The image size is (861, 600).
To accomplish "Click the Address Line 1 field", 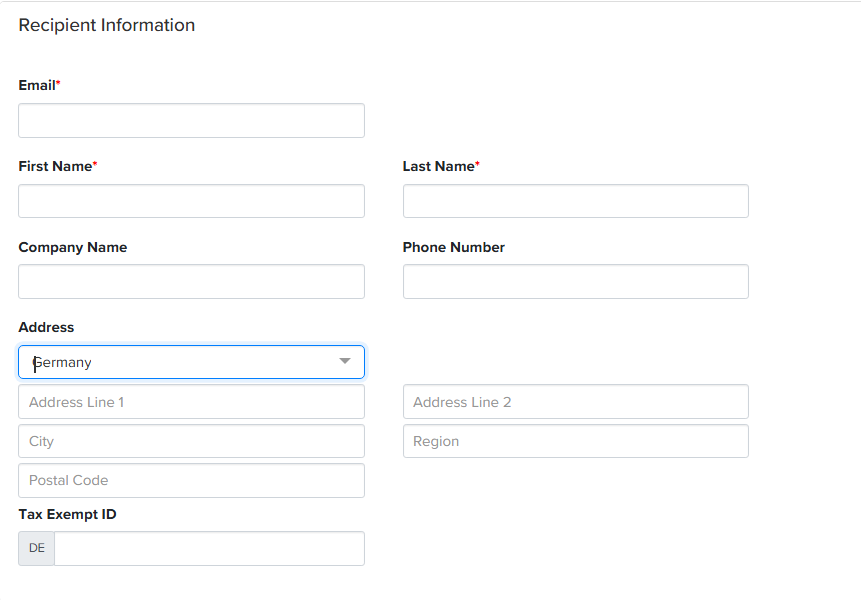I will coord(191,402).
